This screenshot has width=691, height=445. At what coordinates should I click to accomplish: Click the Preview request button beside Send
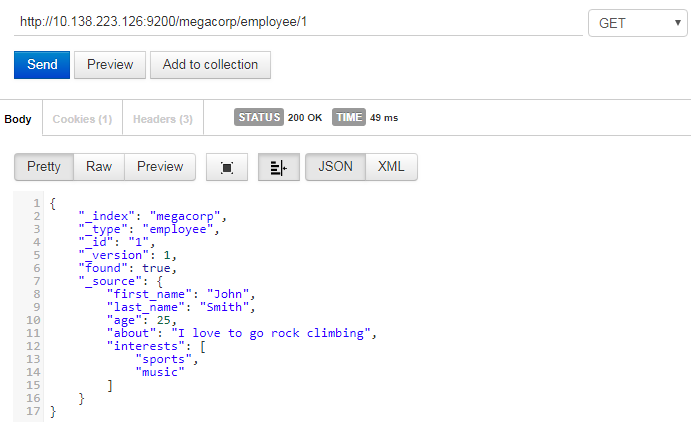point(110,65)
